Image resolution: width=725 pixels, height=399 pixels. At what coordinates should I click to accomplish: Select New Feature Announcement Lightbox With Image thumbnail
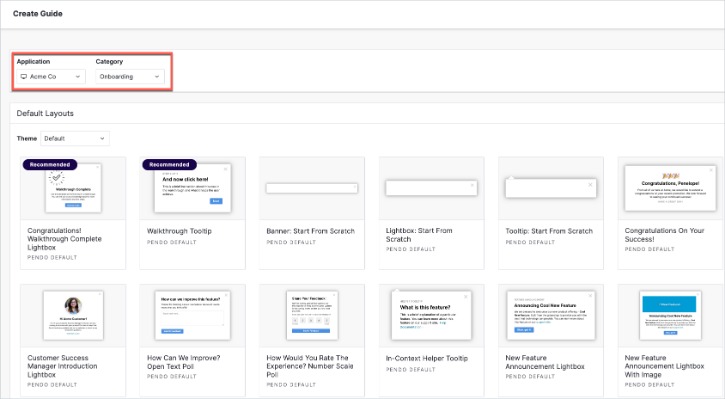coord(670,316)
